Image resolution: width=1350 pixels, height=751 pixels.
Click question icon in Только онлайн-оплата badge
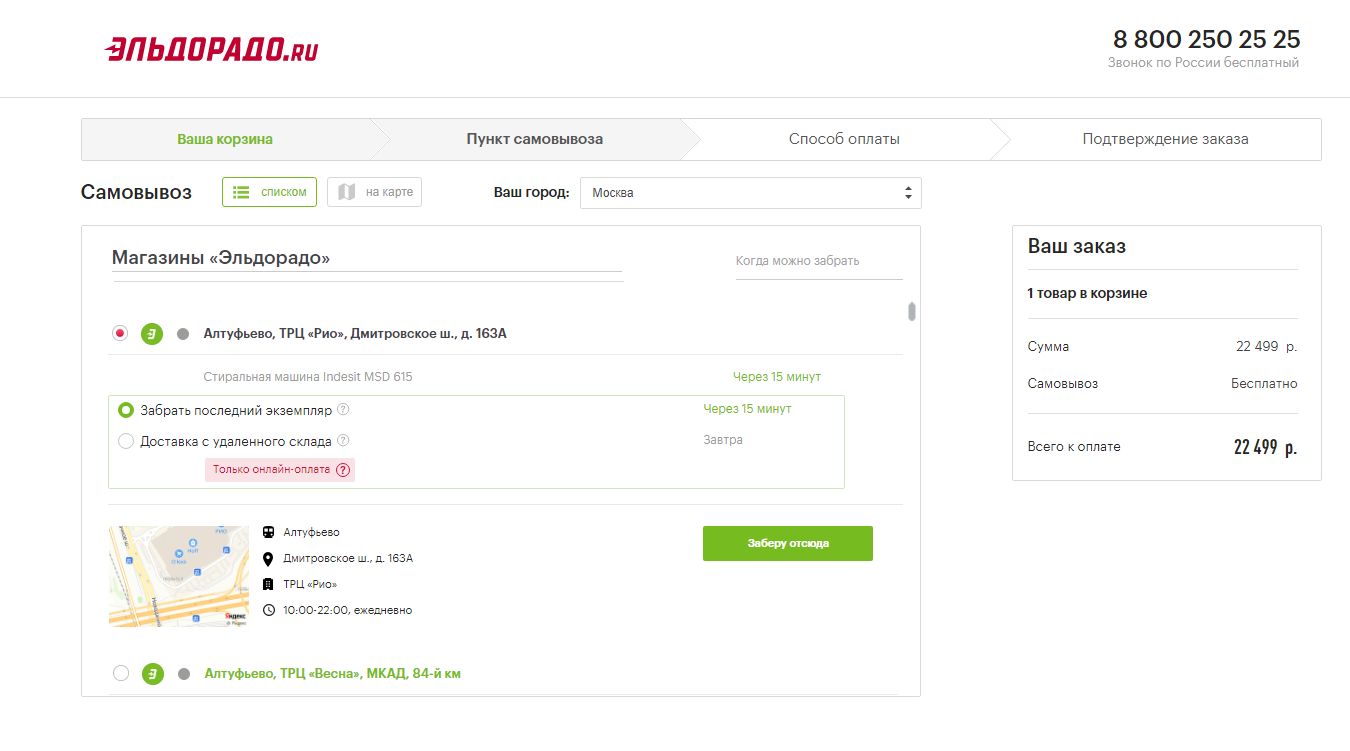(x=343, y=470)
